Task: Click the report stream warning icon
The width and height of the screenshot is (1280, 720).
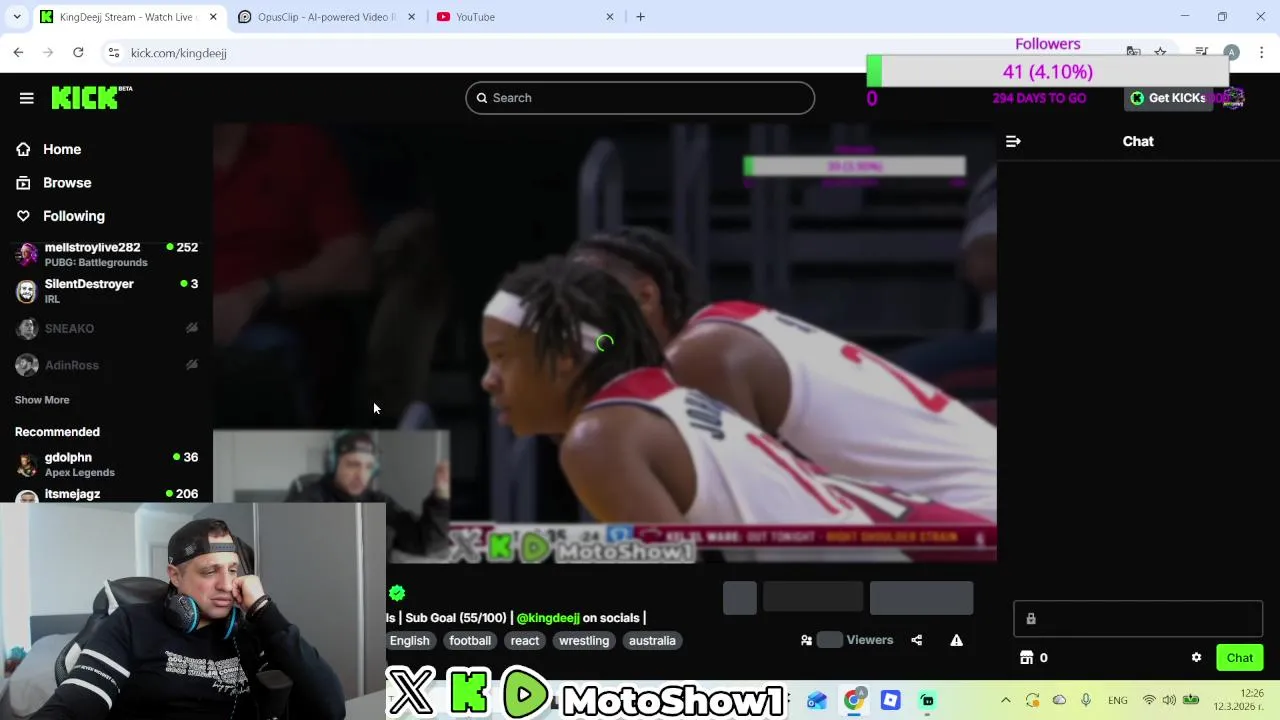Action: [x=957, y=640]
